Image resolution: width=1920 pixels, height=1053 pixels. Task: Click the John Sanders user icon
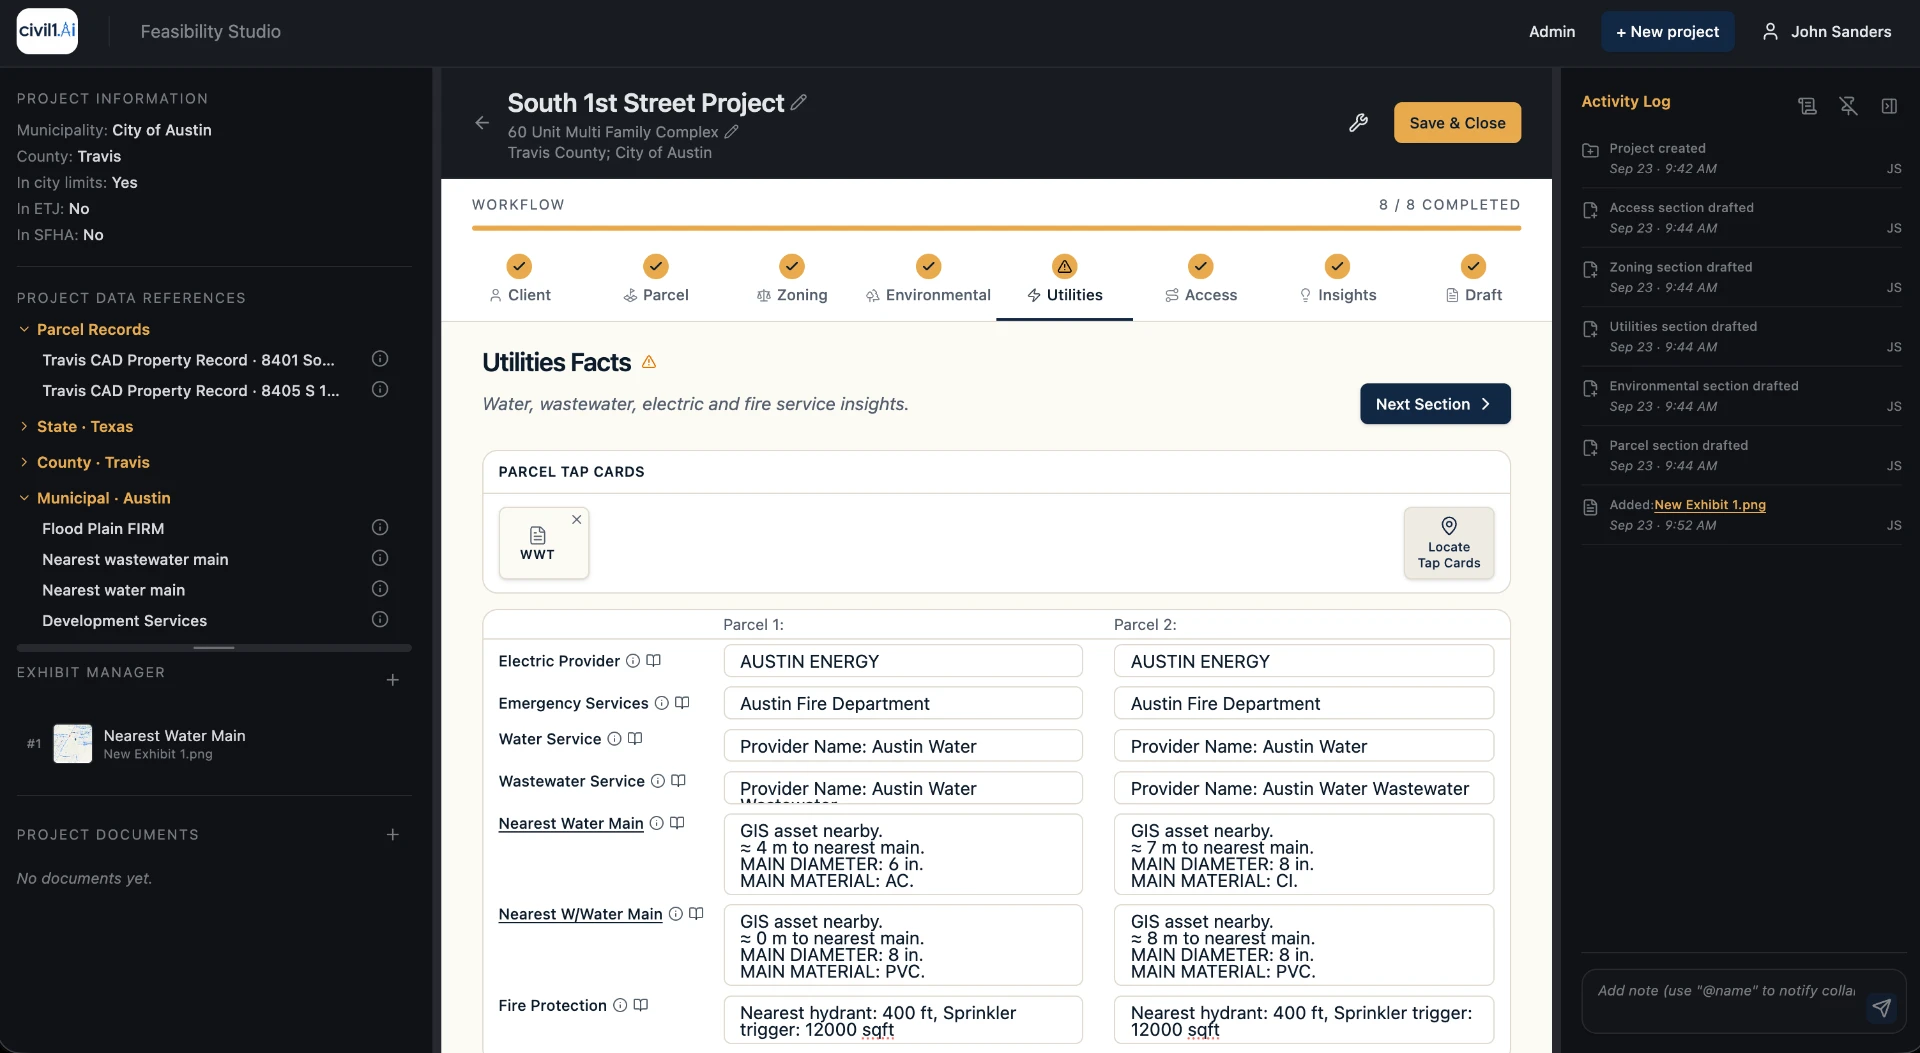[x=1770, y=32]
